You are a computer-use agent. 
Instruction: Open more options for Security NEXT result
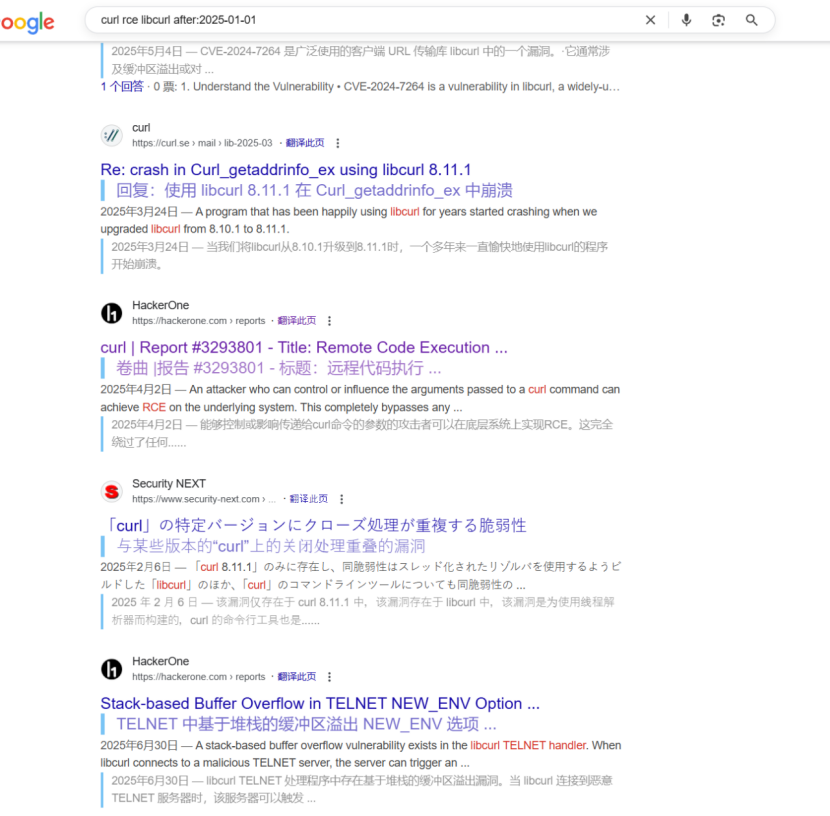tap(342, 499)
